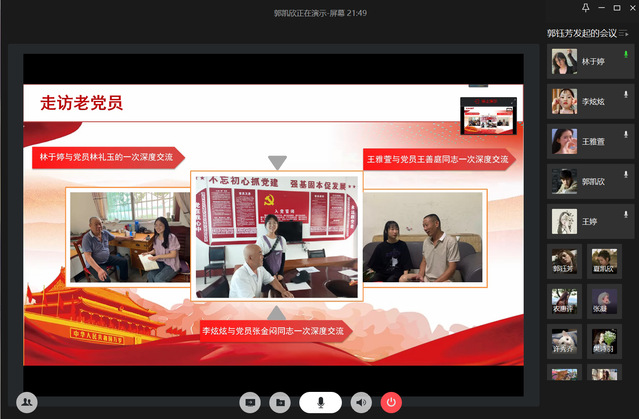Collapse the participant panel using the list arrow icon
This screenshot has height=419, width=639.
[625, 34]
